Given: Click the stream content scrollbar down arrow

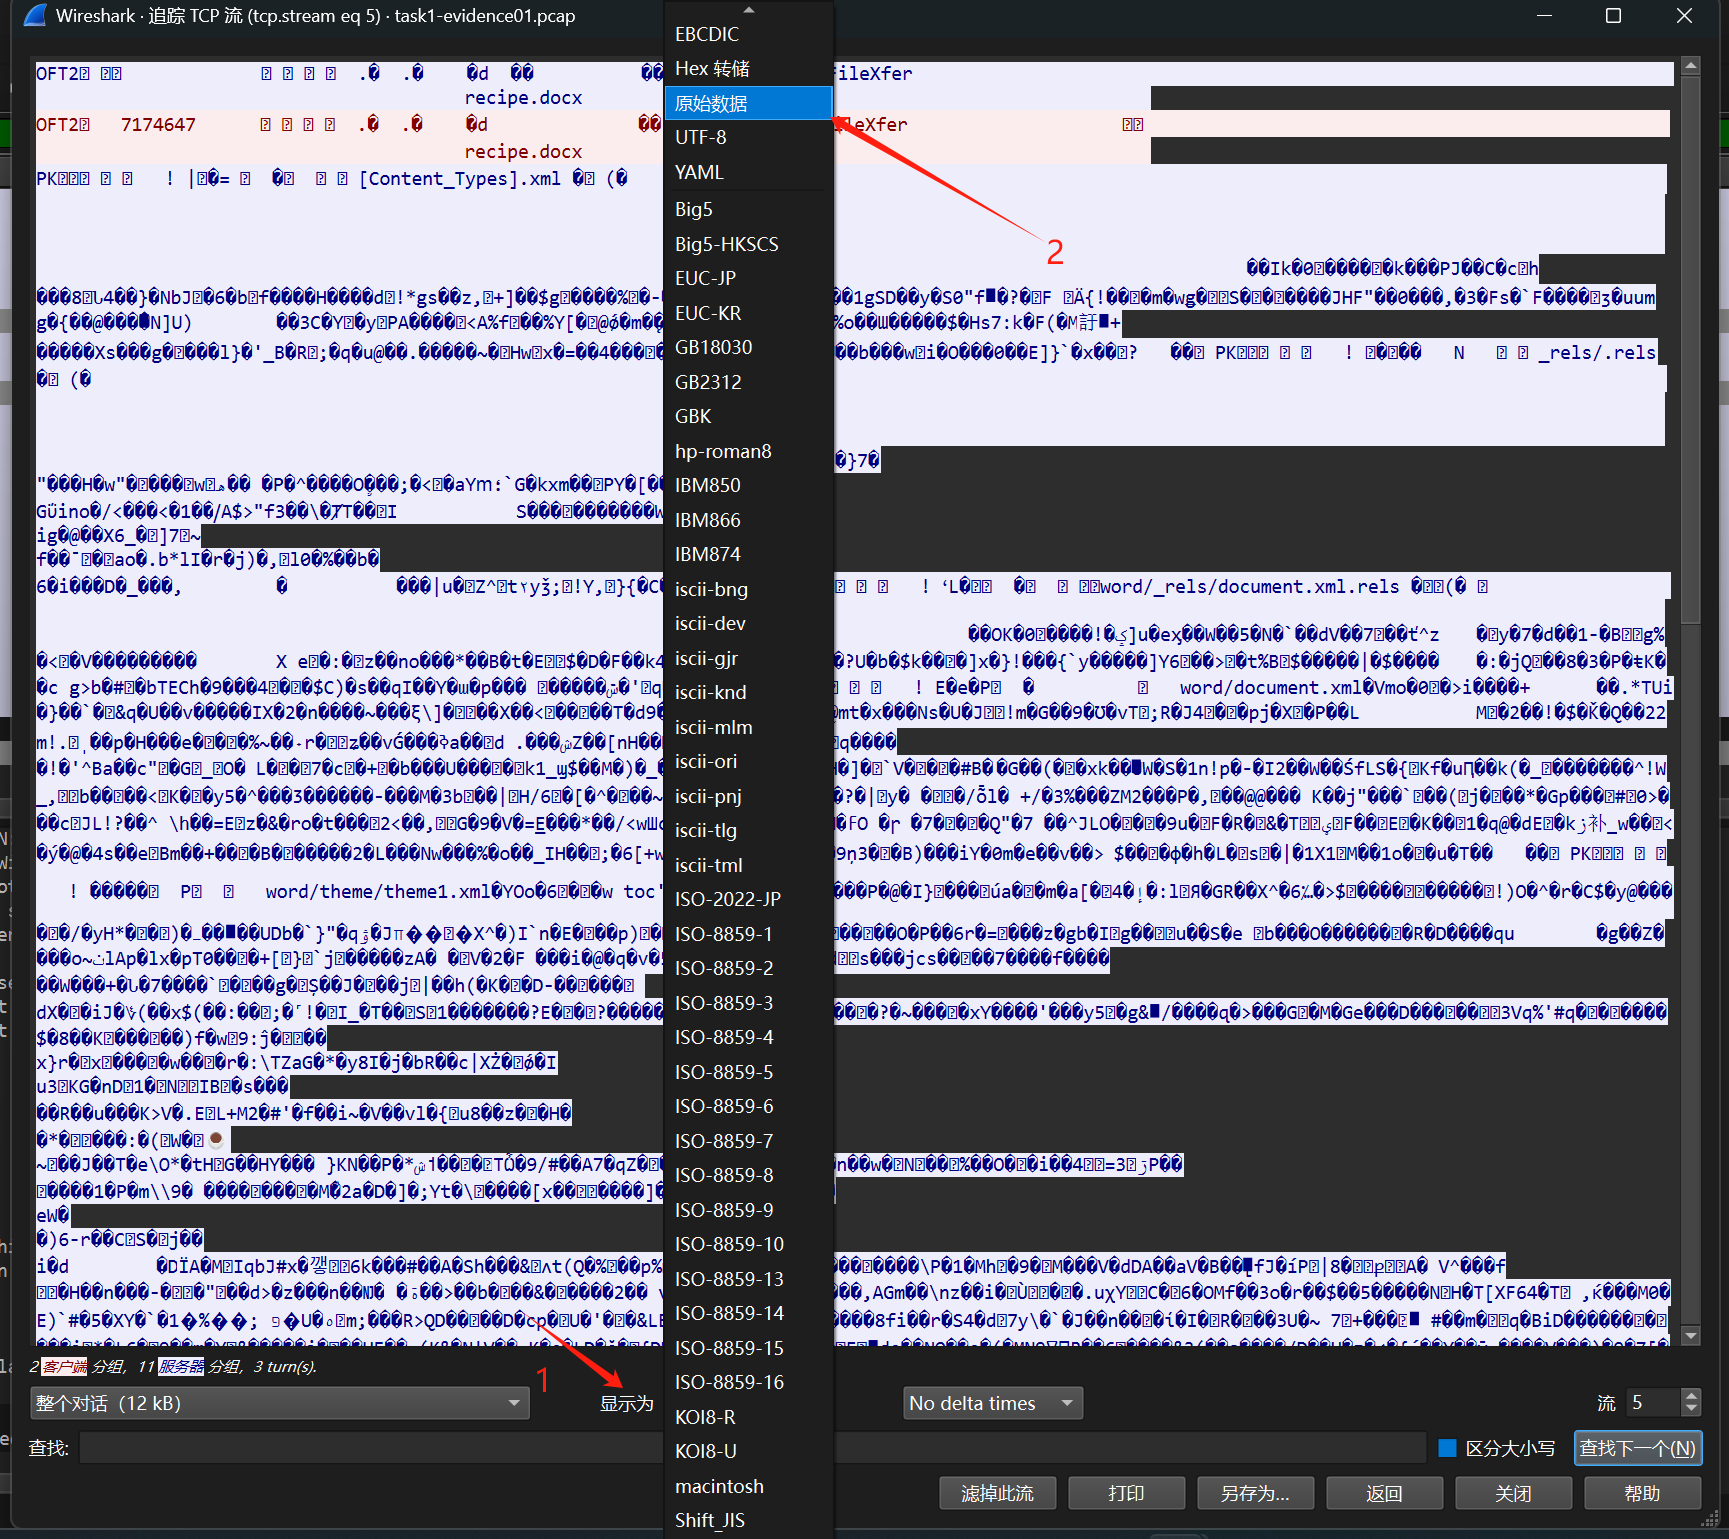Looking at the screenshot, I should [x=1691, y=1336].
